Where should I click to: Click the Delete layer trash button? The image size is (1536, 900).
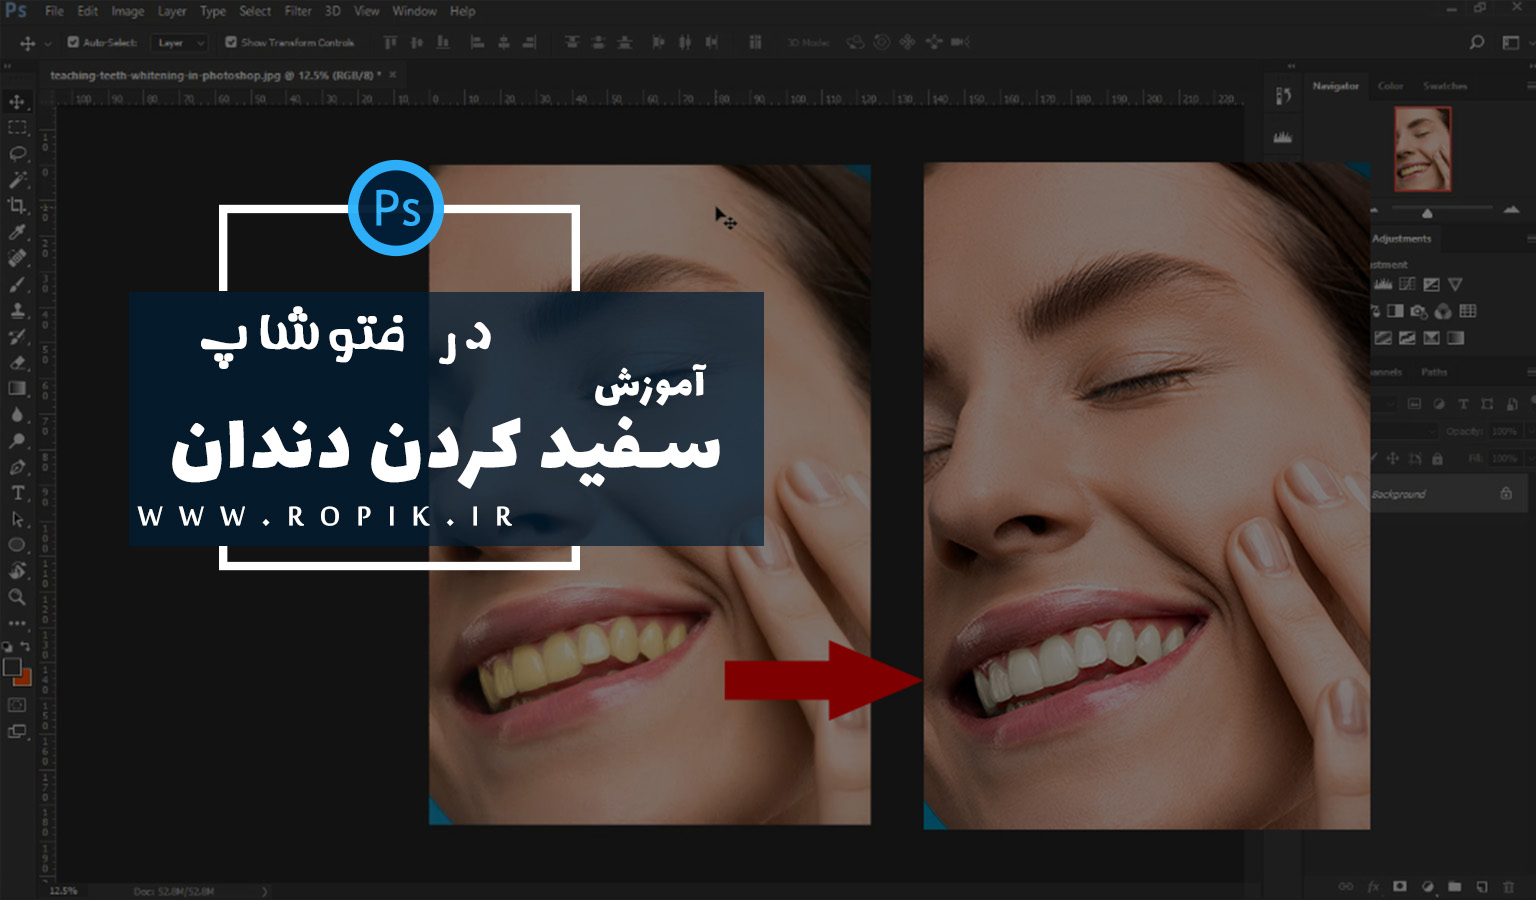tap(1508, 886)
